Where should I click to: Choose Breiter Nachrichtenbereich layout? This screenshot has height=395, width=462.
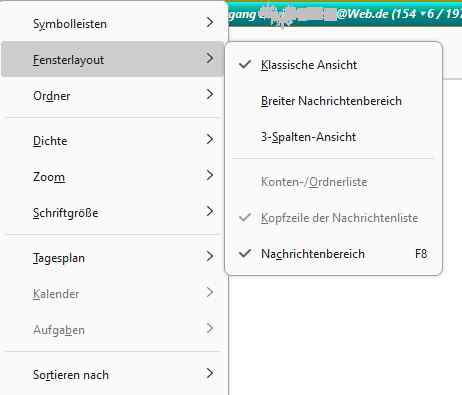[334, 101]
